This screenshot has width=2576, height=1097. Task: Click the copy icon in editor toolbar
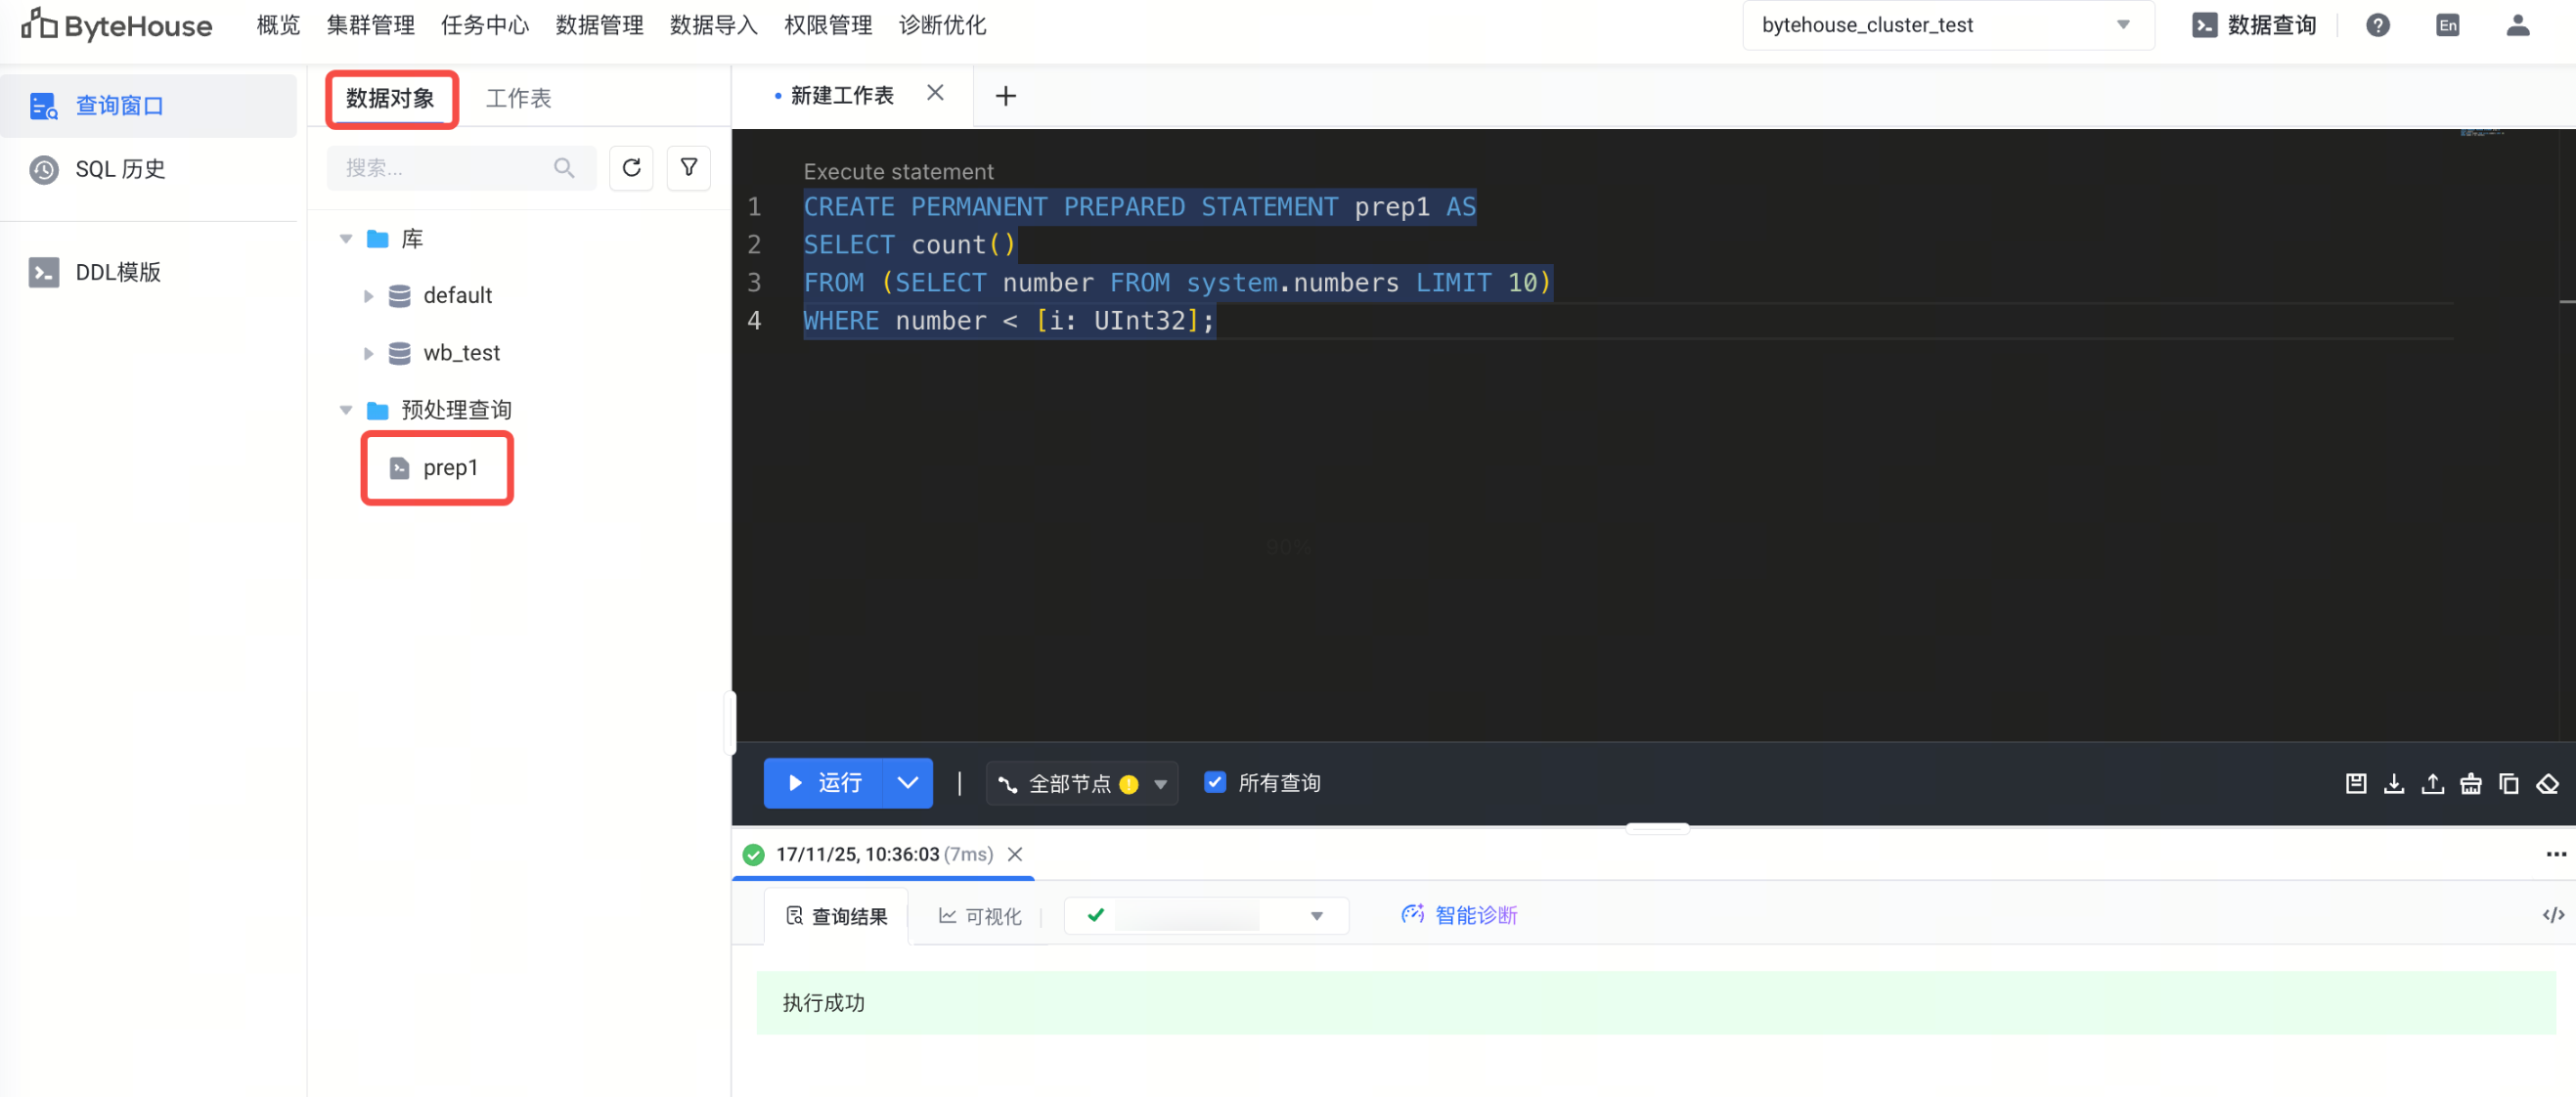coord(2508,783)
